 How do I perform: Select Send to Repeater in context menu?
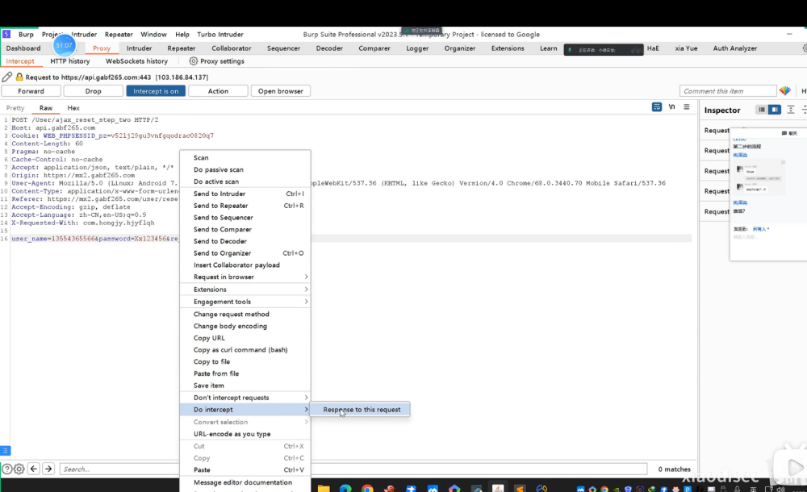tap(245, 205)
